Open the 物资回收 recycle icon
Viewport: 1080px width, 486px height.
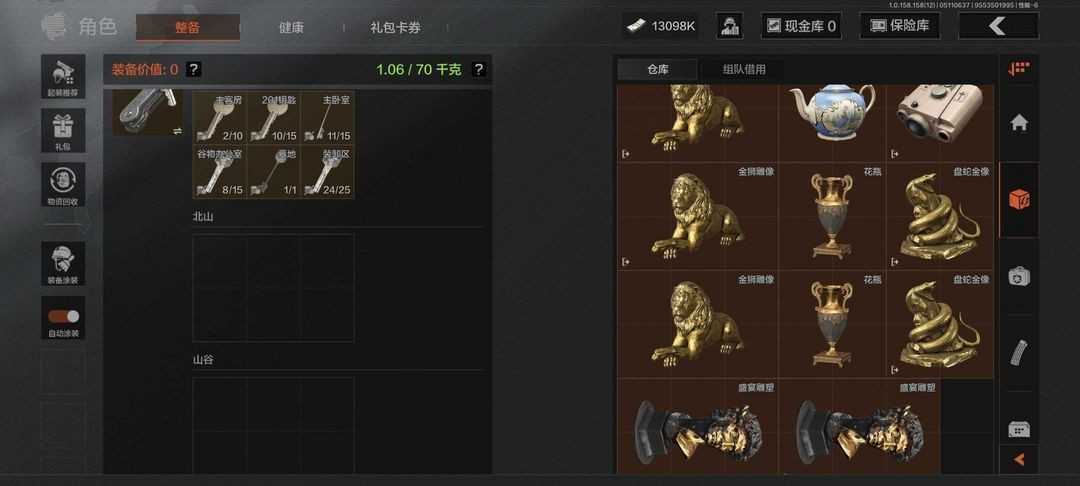click(x=63, y=184)
